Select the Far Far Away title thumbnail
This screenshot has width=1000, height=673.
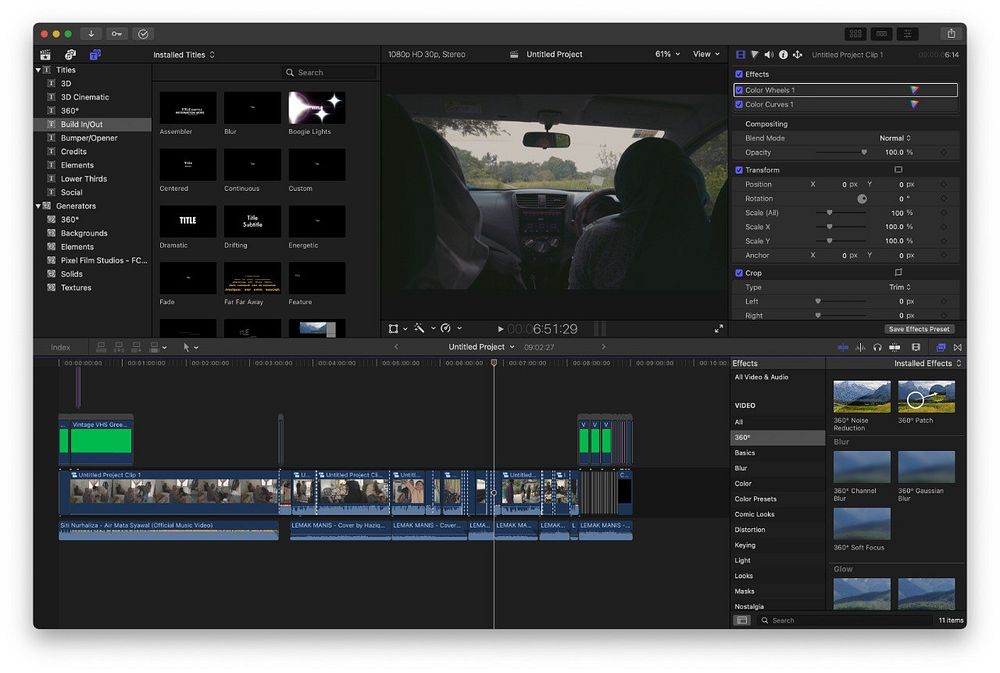point(252,278)
